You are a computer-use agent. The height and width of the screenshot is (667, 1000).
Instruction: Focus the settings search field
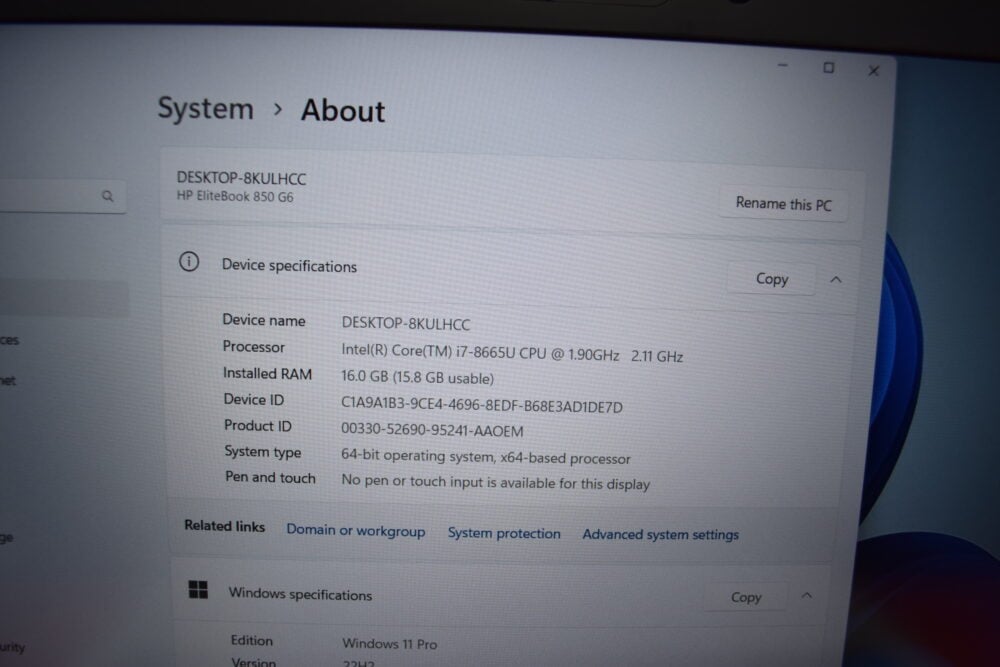(x=62, y=195)
